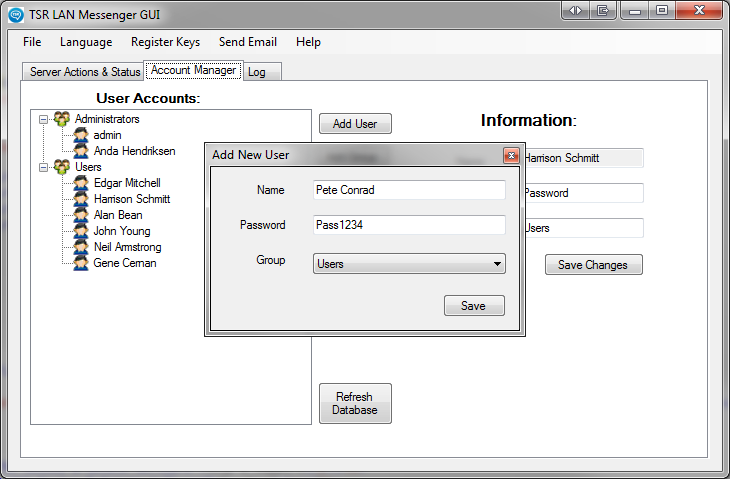The height and width of the screenshot is (479, 730).
Task: Click Edgar Mitchell's user icon
Action: coord(81,183)
